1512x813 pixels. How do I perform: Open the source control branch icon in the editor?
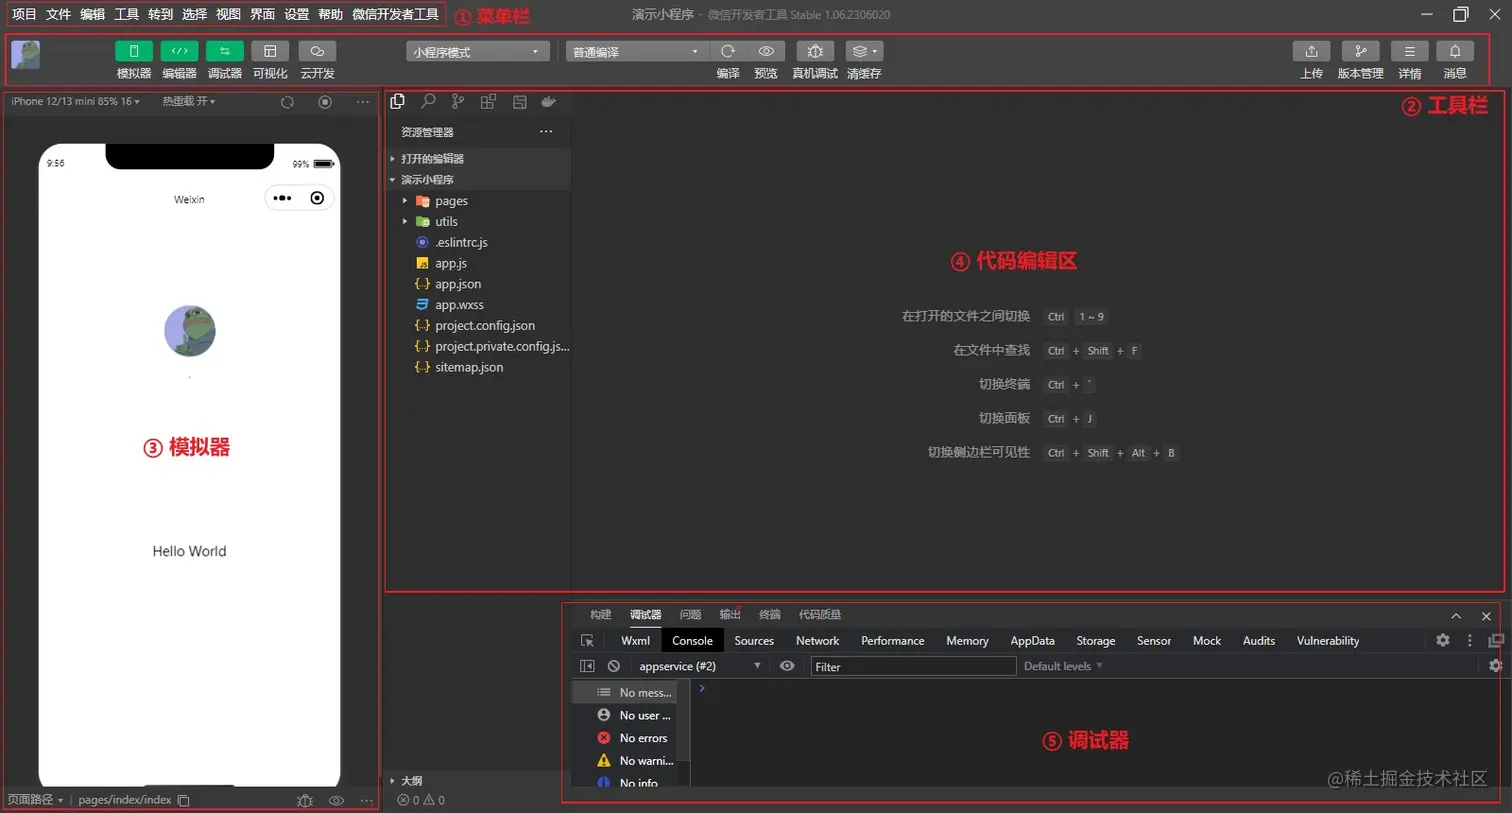(458, 101)
